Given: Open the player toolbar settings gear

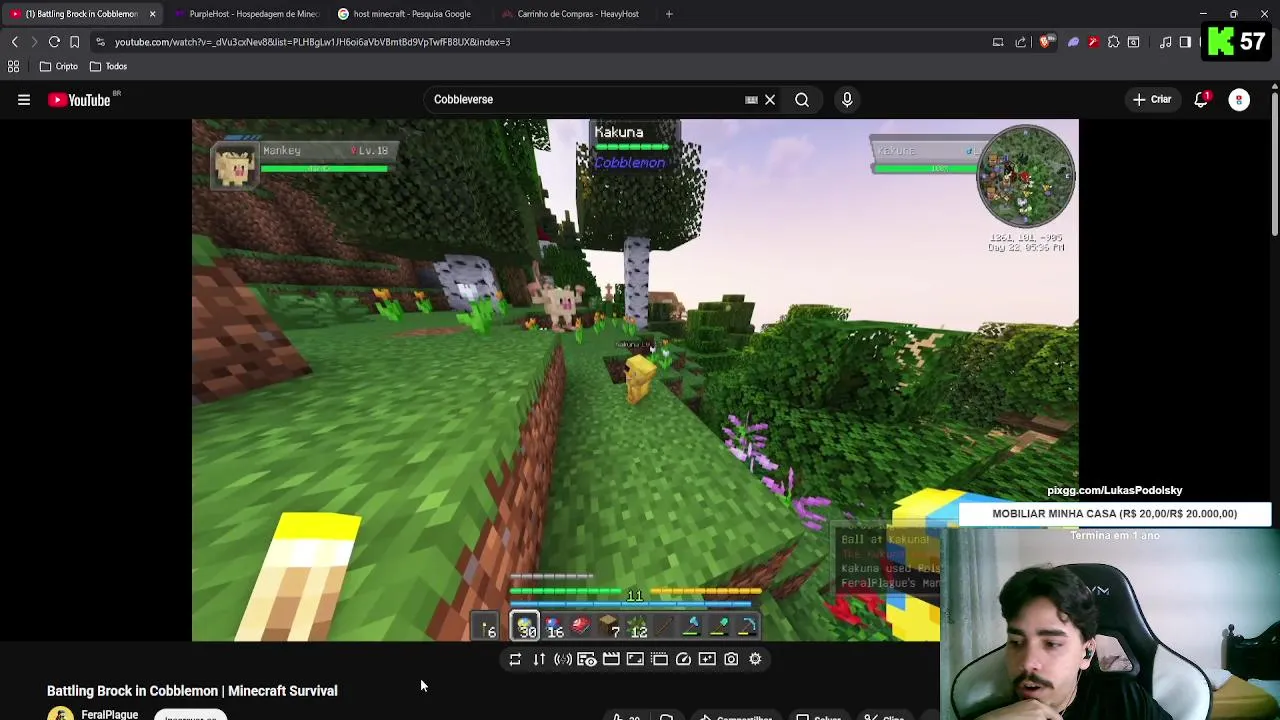Looking at the screenshot, I should [755, 659].
